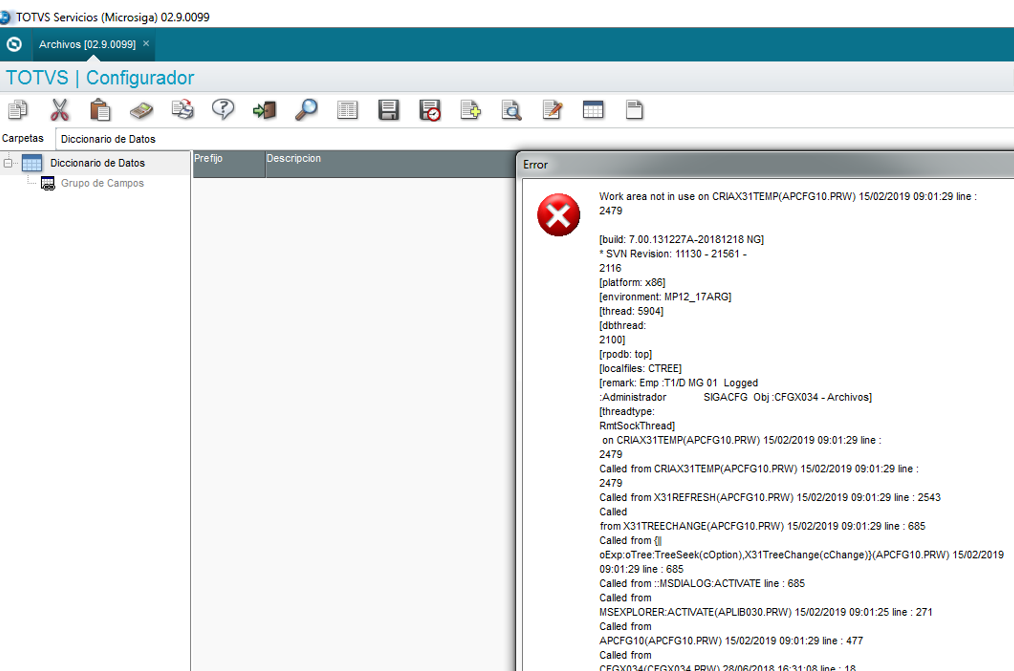Click the blank page icon
Viewport: 1014px width, 671px height.
[x=634, y=110]
